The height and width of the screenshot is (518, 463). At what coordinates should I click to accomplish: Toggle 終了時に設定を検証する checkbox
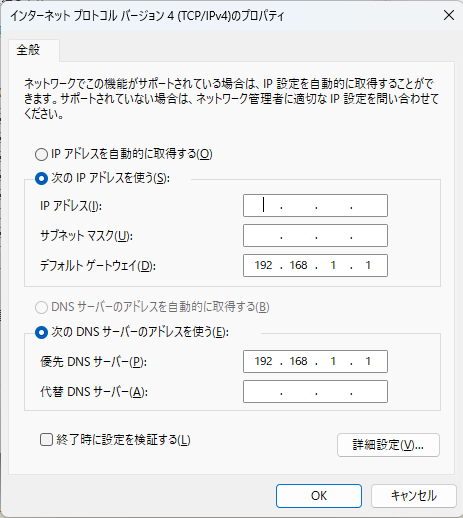(46, 439)
